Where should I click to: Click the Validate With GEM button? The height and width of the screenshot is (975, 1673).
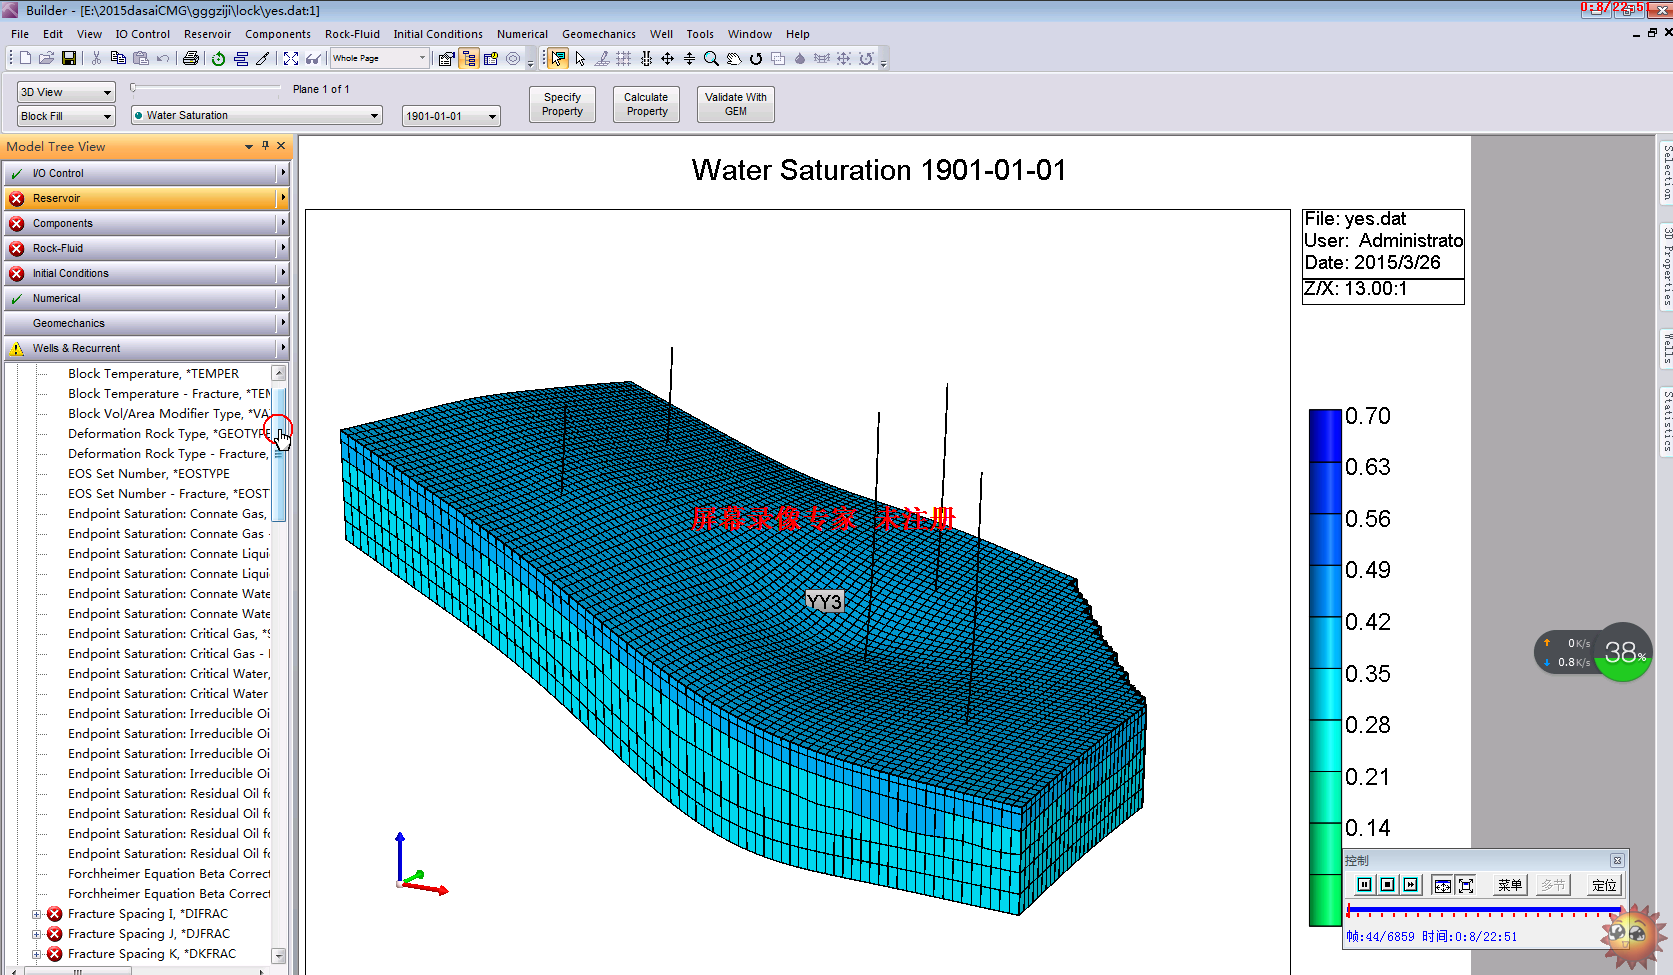point(736,104)
